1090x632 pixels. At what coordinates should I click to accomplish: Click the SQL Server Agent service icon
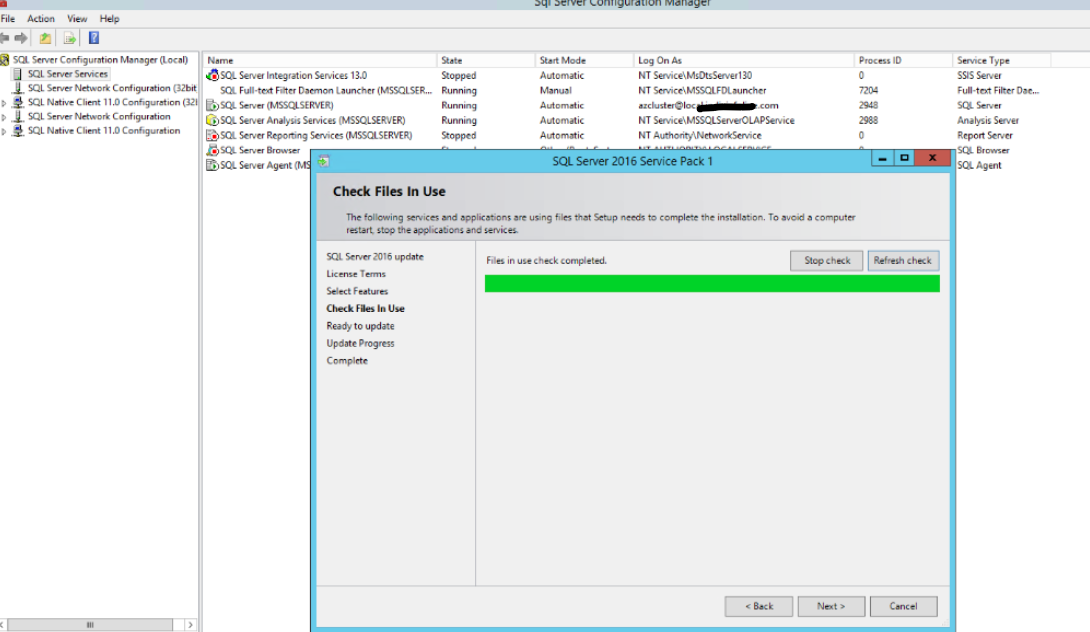(x=212, y=165)
